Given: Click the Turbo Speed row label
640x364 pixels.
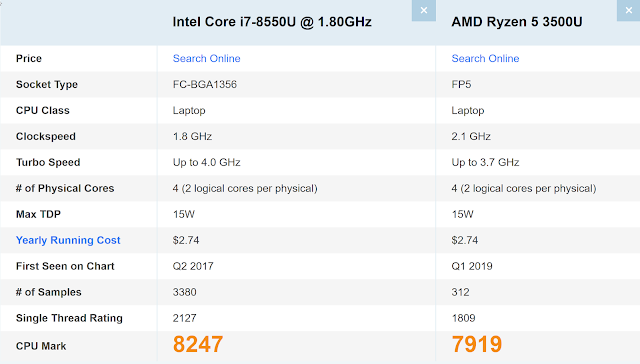Looking at the screenshot, I should [48, 162].
